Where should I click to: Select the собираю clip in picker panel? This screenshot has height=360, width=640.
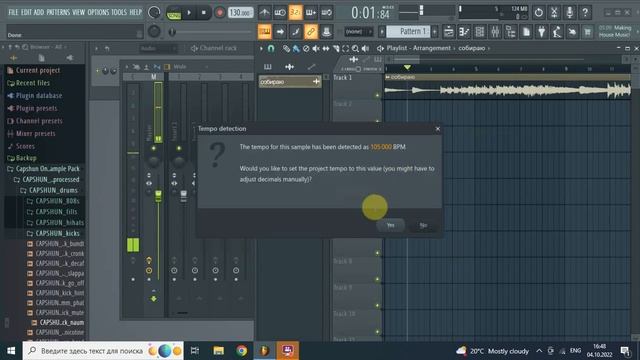click(290, 82)
